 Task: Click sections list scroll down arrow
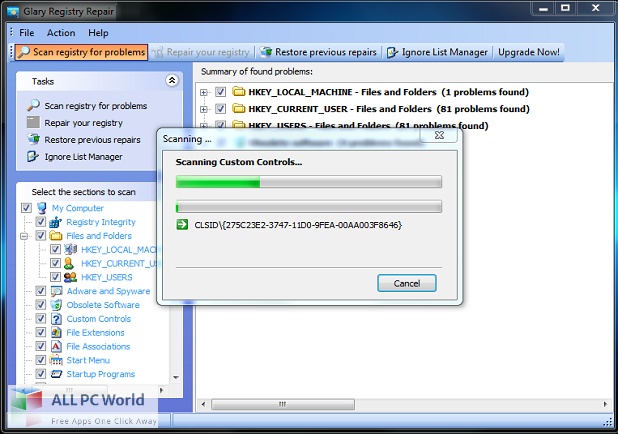pos(176,377)
